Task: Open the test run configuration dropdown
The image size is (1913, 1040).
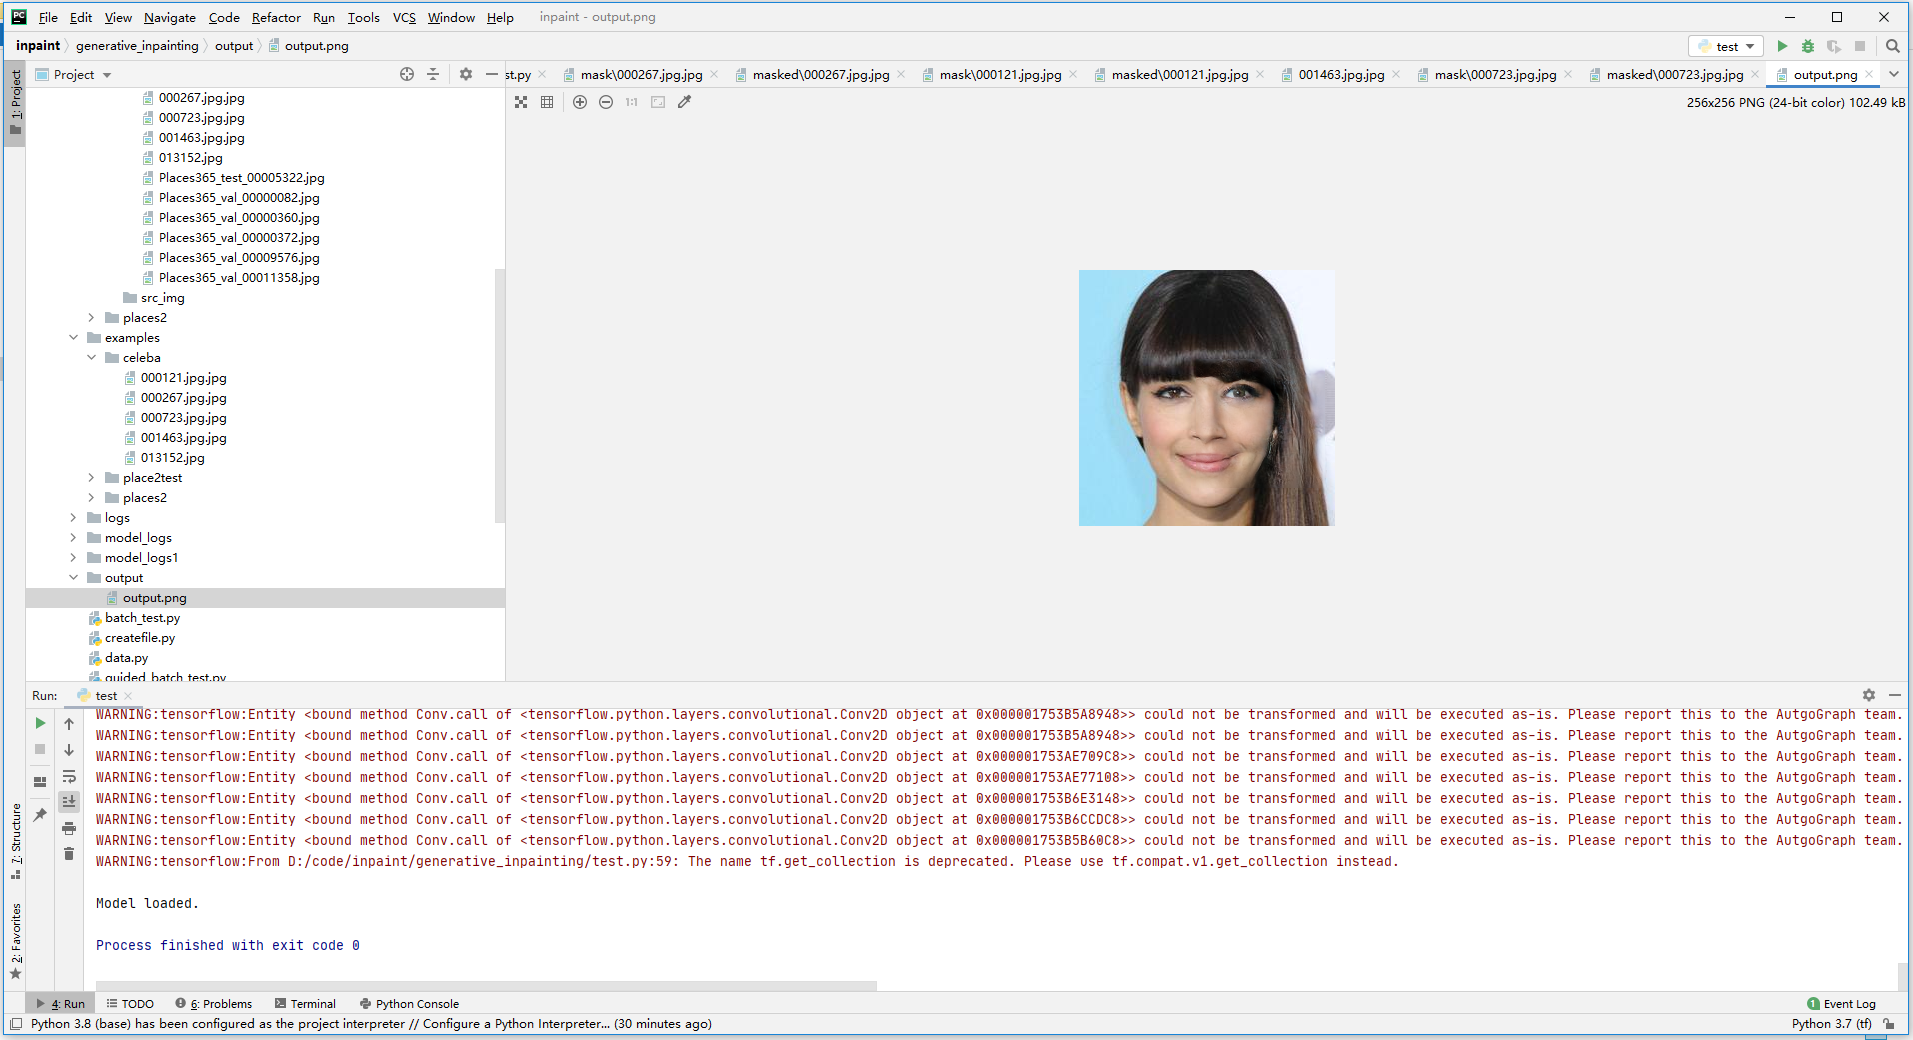Action: click(x=1727, y=46)
